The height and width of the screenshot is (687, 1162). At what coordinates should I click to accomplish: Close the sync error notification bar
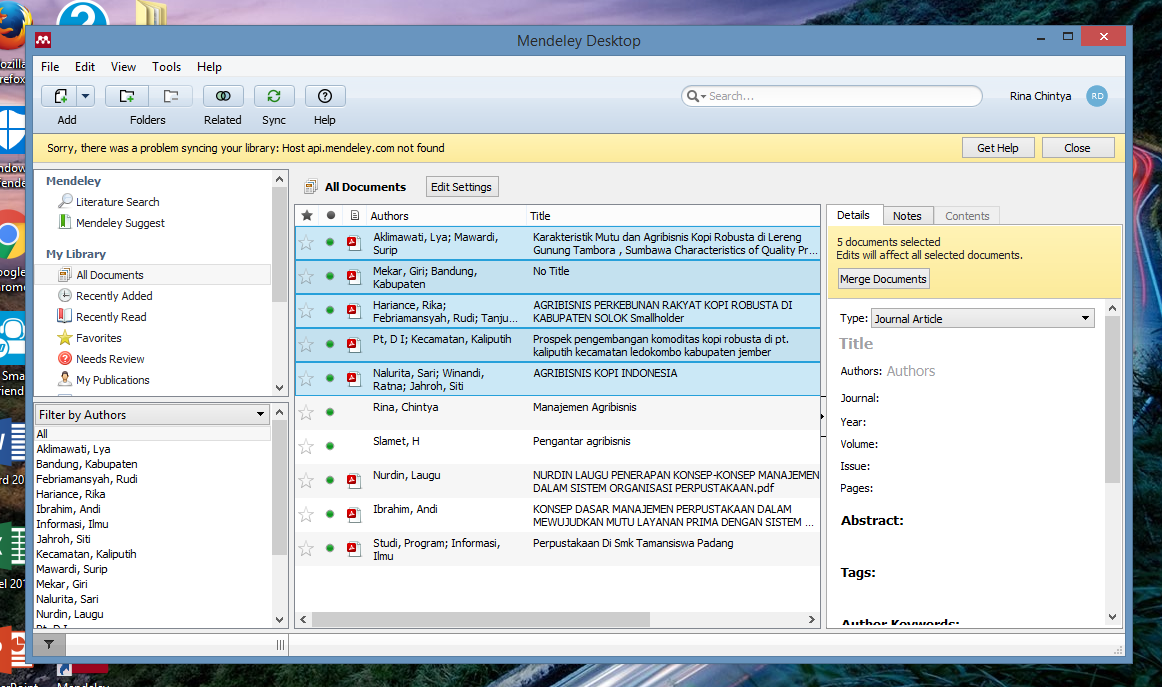(x=1078, y=148)
